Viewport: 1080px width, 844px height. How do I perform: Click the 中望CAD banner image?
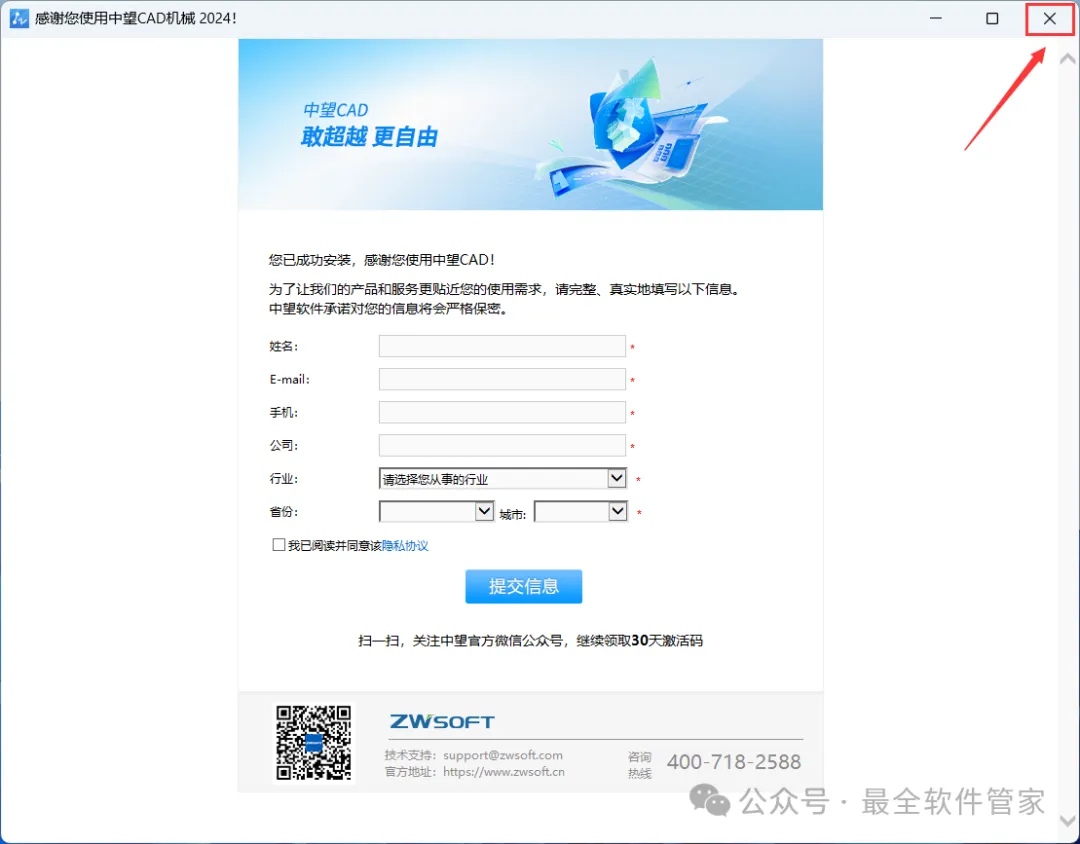(530, 124)
